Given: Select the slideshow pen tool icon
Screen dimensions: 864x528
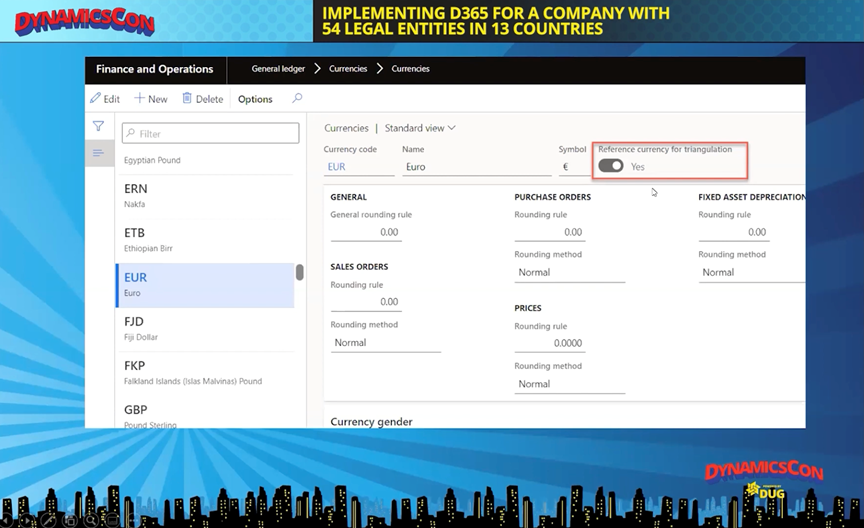Looking at the screenshot, I should [47, 520].
